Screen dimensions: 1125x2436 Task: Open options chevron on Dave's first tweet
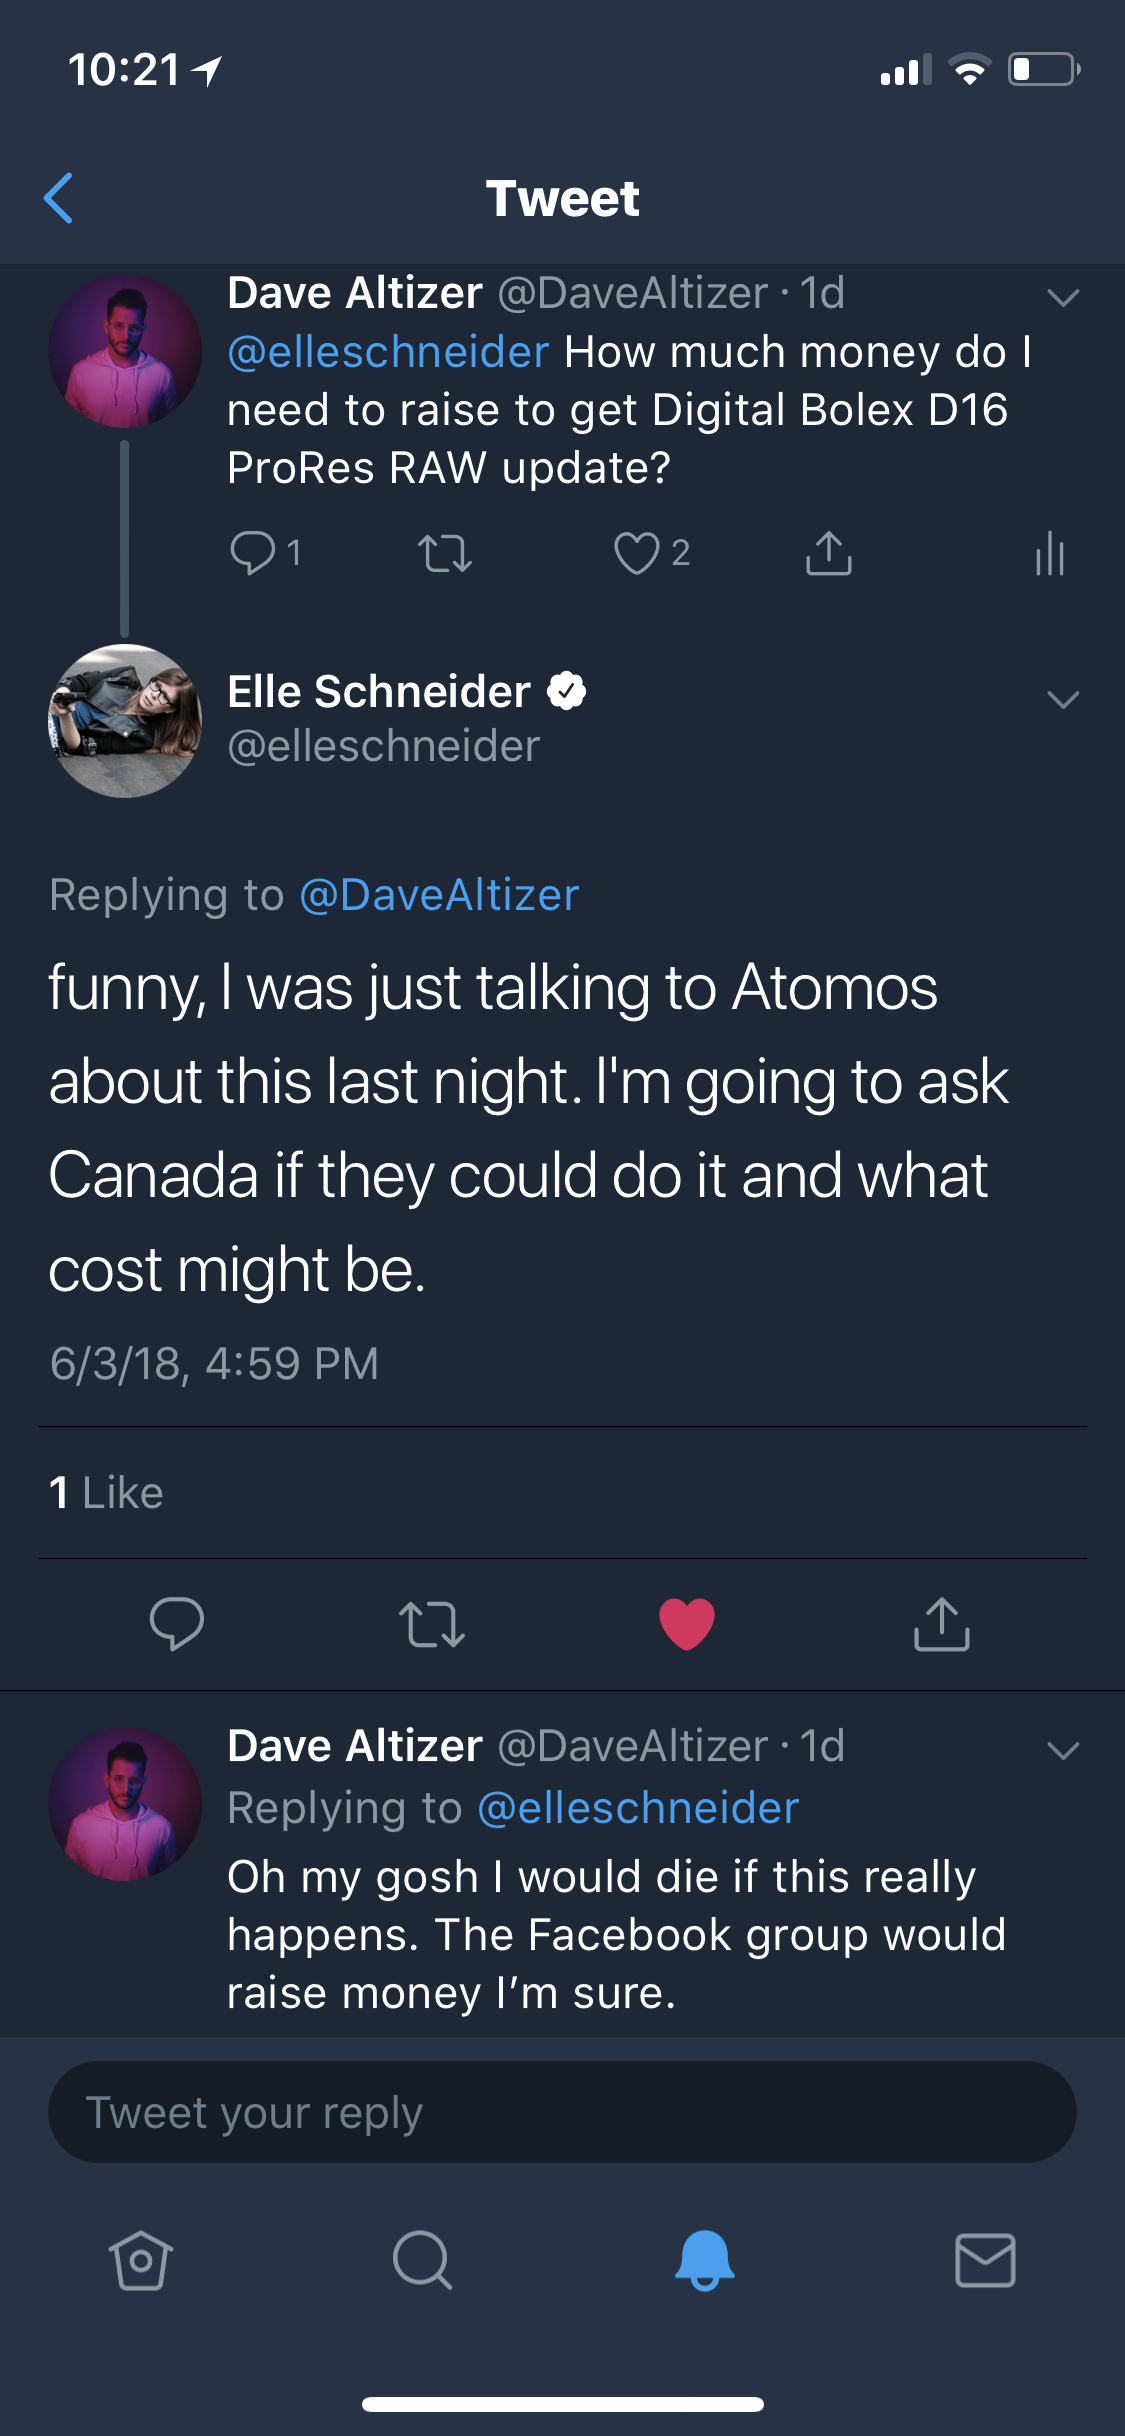pos(1063,297)
